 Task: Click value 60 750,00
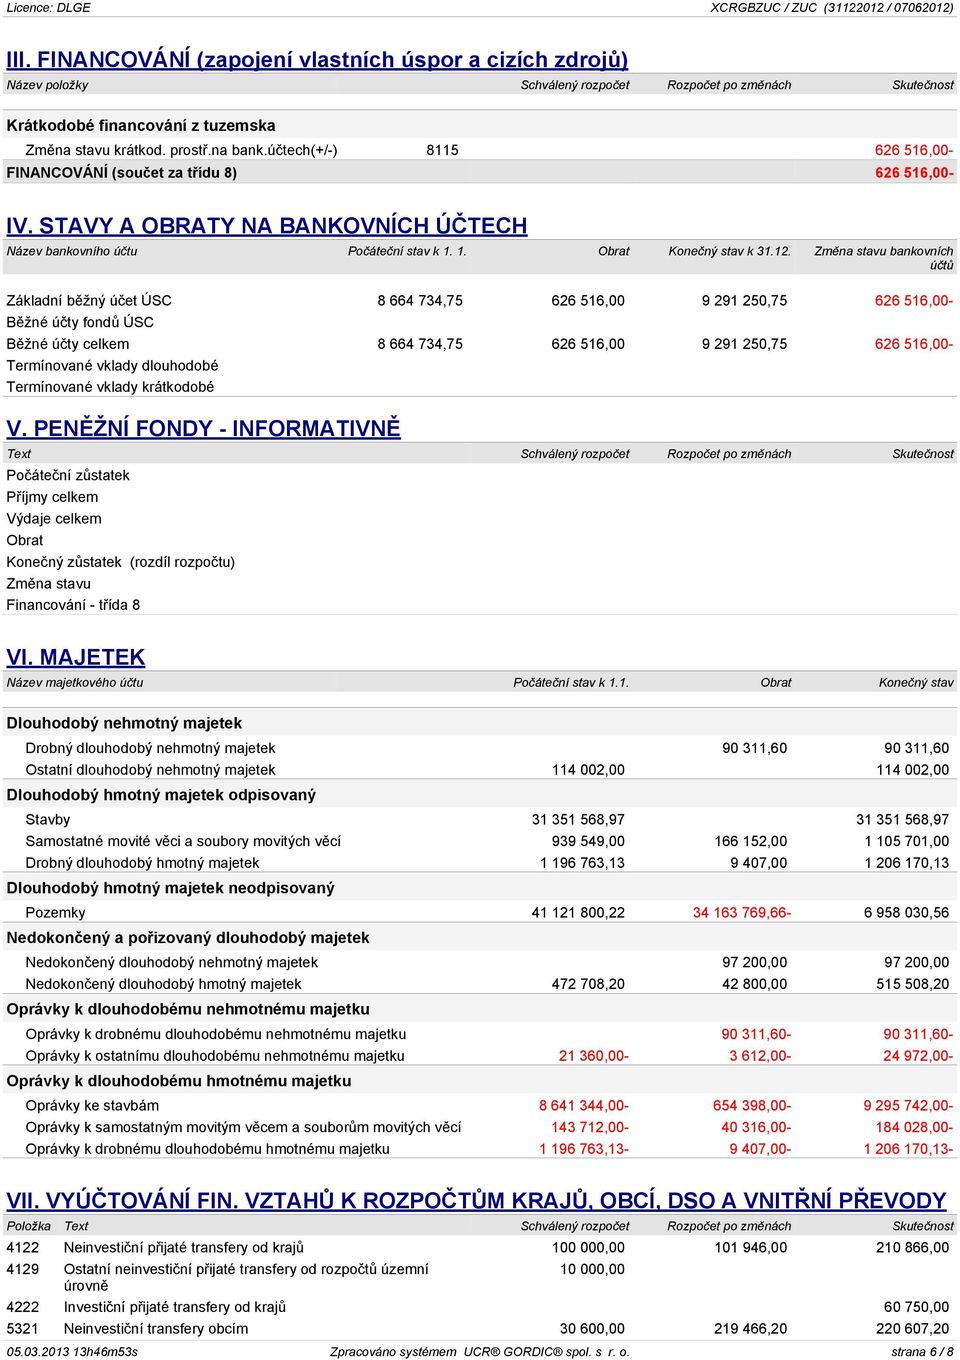pos(917,1307)
